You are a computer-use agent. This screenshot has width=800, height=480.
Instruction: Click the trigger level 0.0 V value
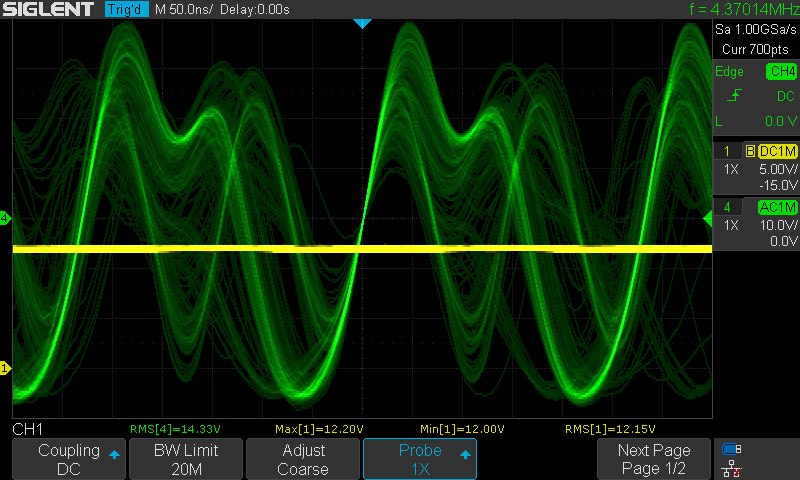[x=781, y=121]
